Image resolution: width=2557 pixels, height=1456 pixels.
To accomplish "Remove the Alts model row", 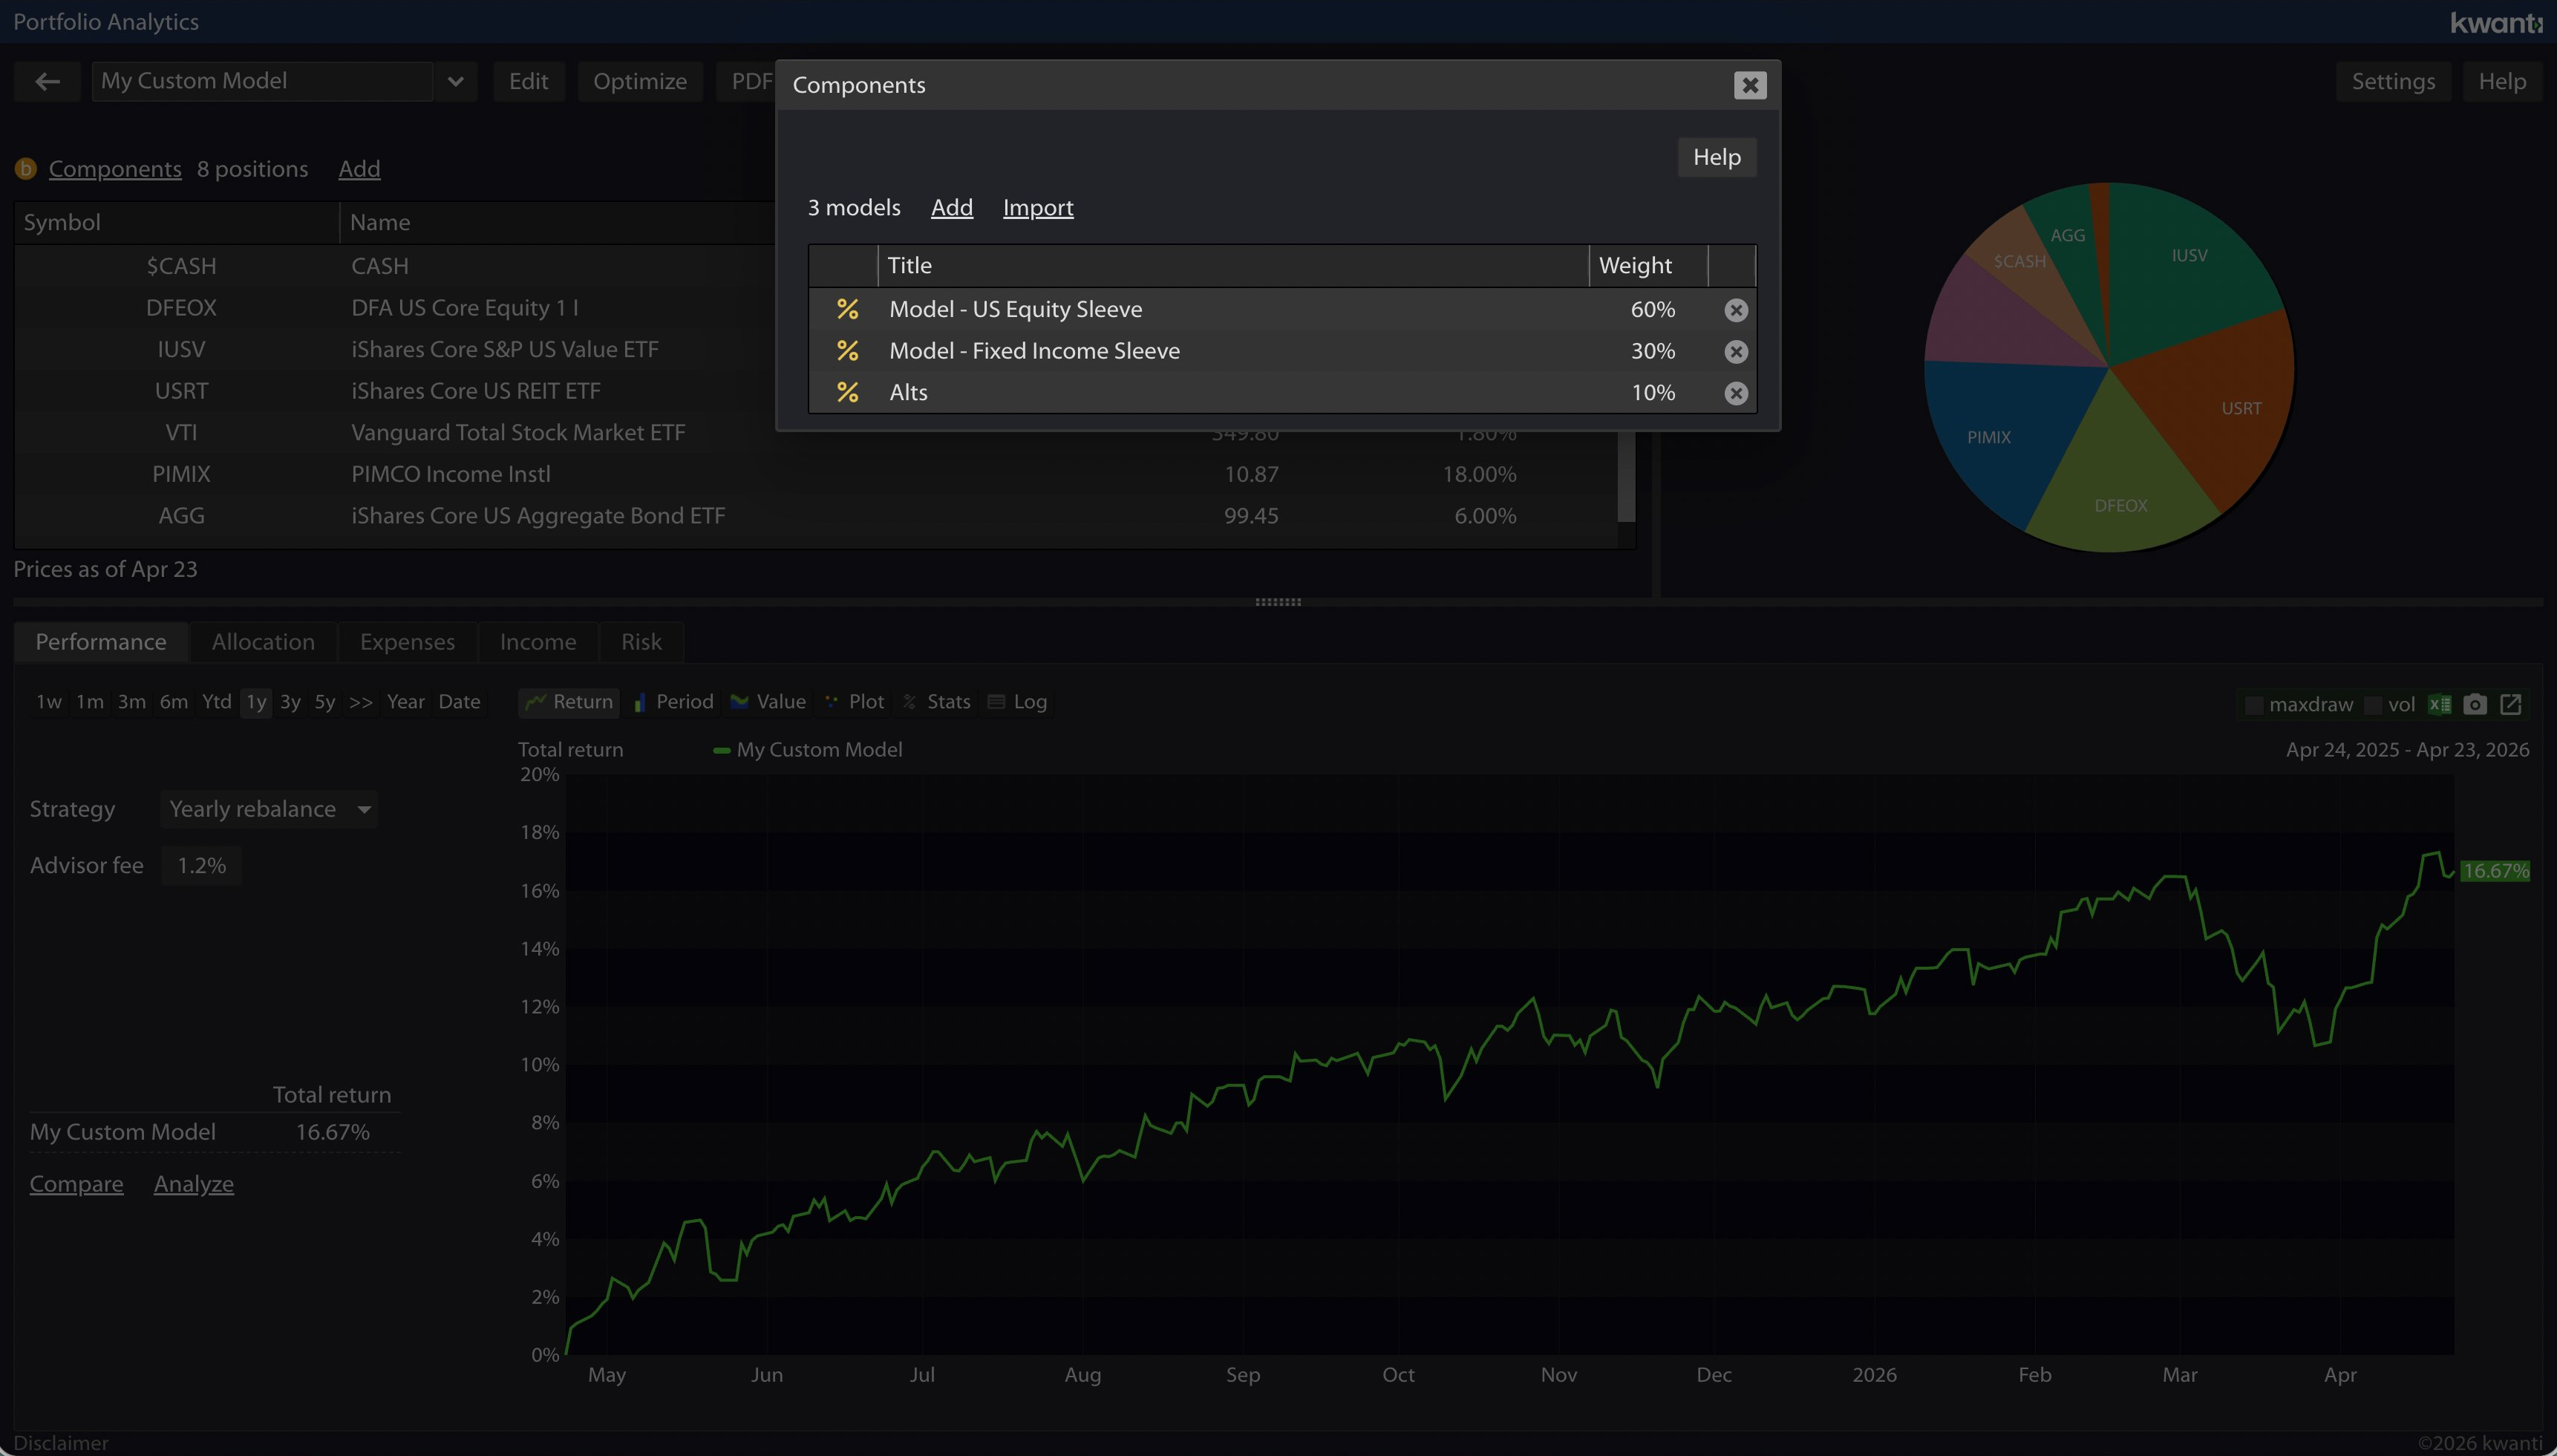I will tap(1736, 393).
